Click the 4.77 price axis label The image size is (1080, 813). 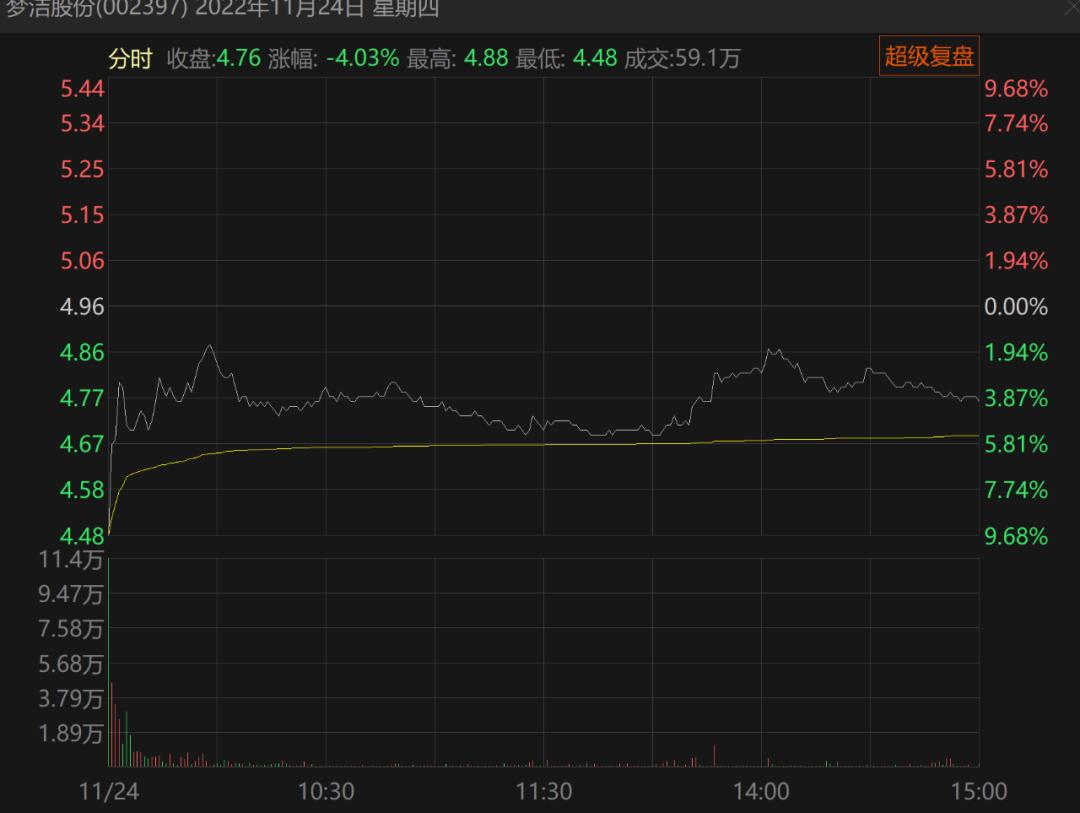(82, 398)
